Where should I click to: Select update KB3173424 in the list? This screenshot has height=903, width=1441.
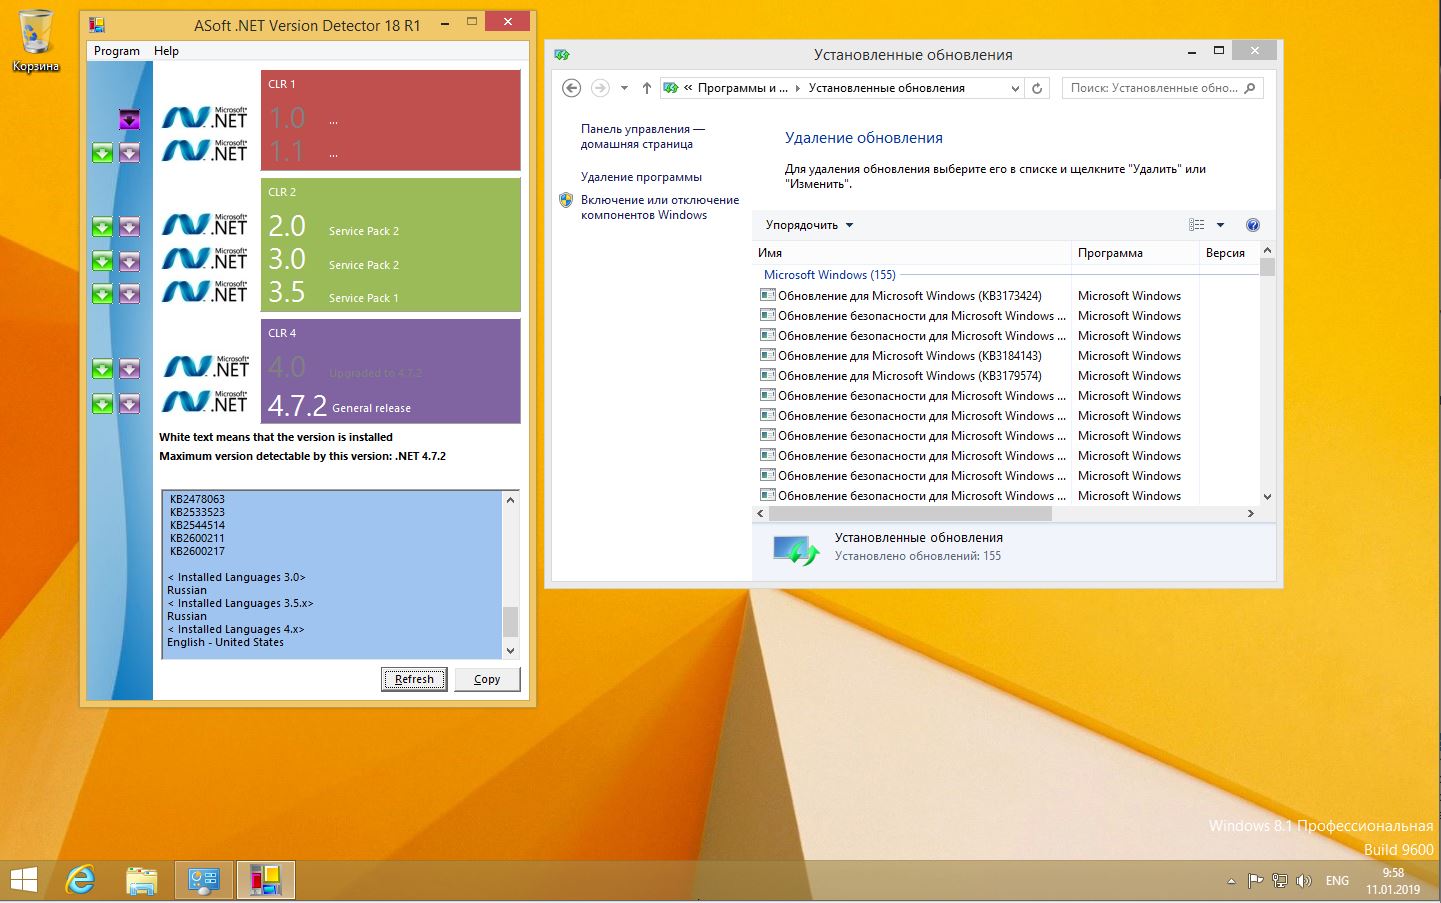[x=909, y=296]
